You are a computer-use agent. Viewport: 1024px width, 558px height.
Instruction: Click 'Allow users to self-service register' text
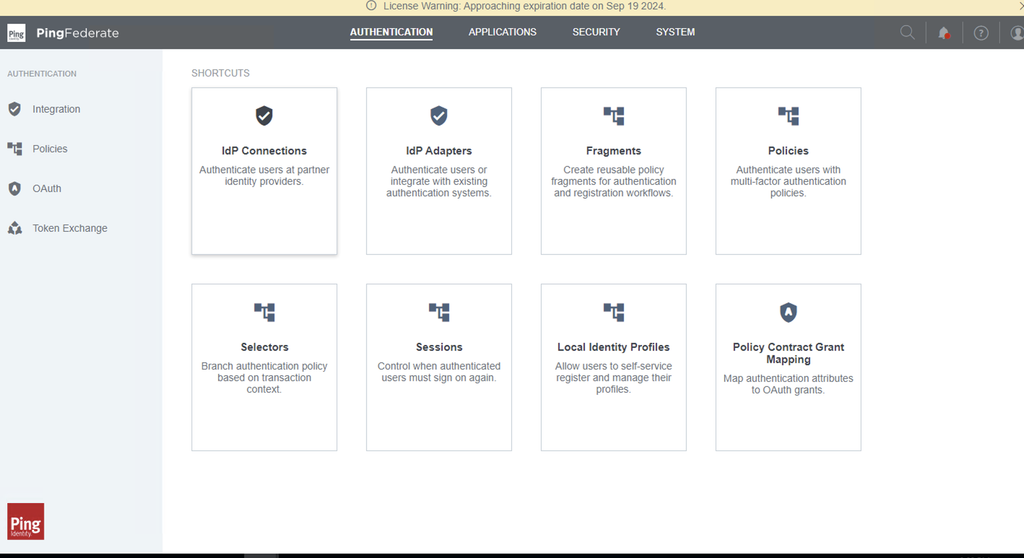pos(613,378)
